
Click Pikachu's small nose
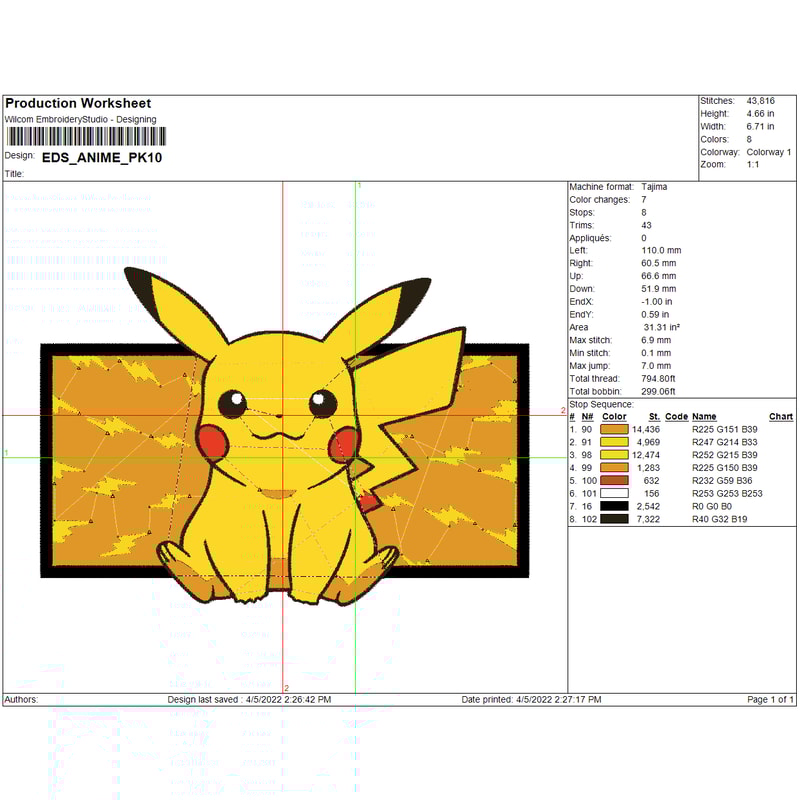[279, 414]
